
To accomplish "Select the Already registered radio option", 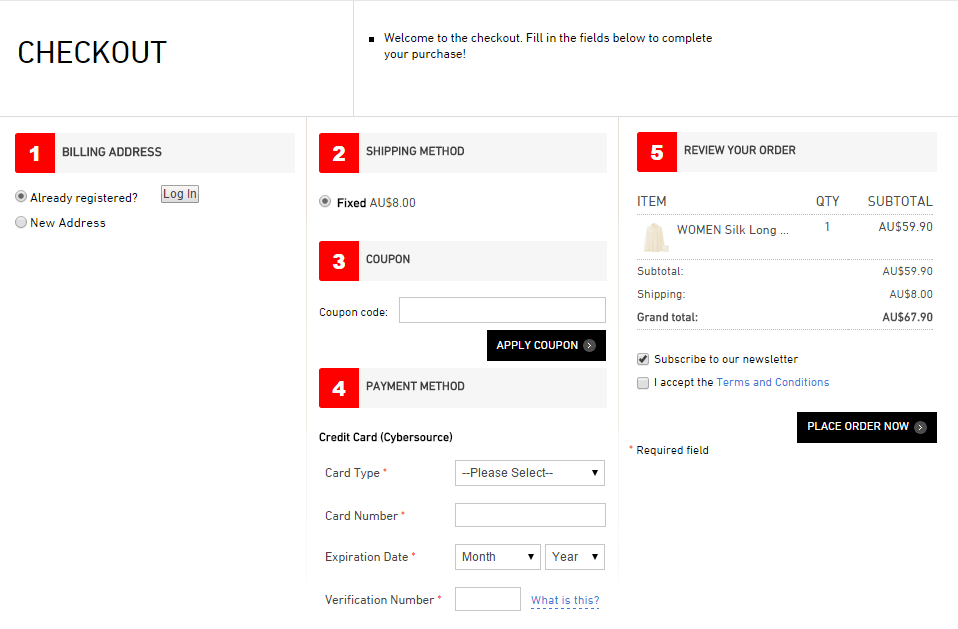I will pyautogui.click(x=21, y=197).
